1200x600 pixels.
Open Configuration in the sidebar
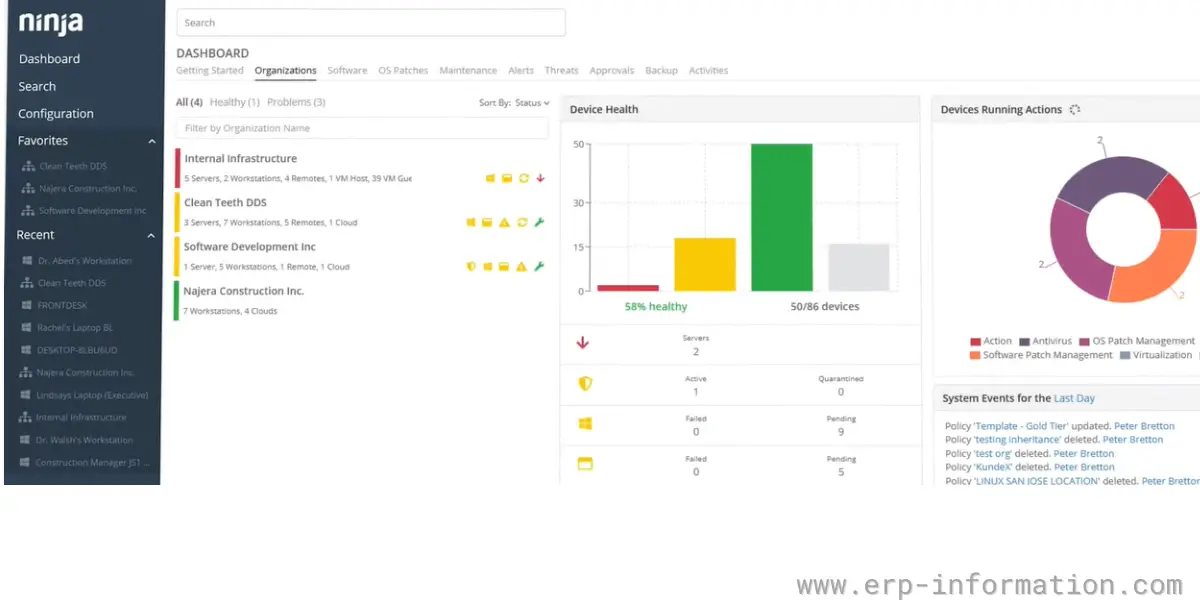pos(56,114)
